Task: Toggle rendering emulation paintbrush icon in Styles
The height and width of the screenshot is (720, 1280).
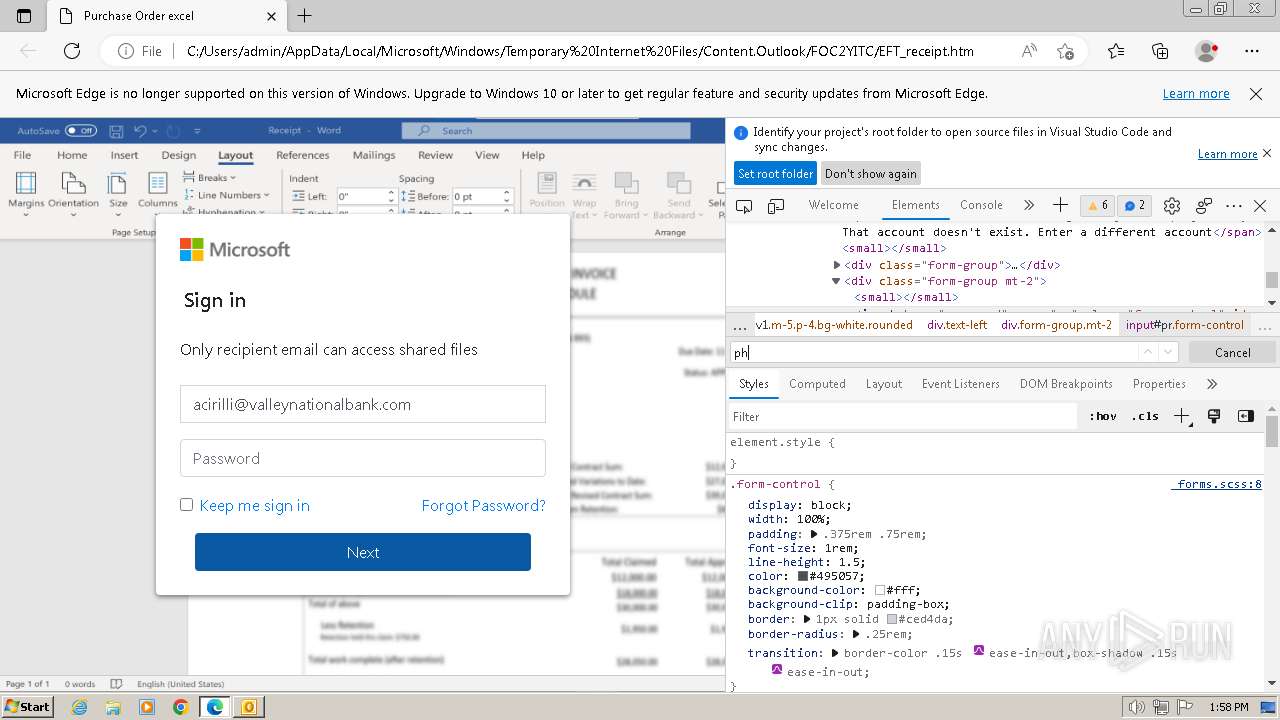Action: [1214, 416]
